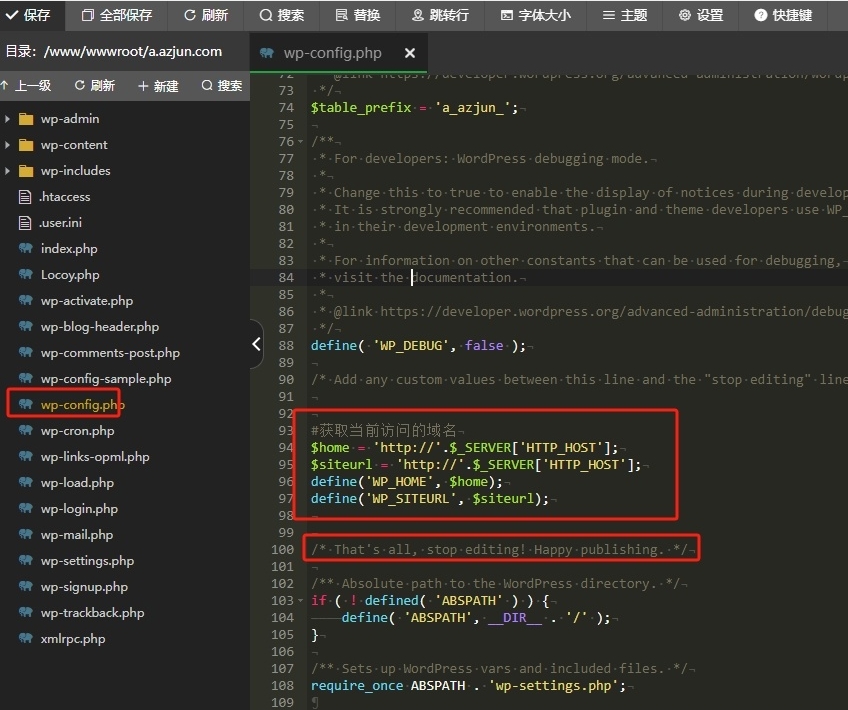Click the line defining WP_SITEURL
Viewport: 848px width, 710px height.
click(430, 499)
